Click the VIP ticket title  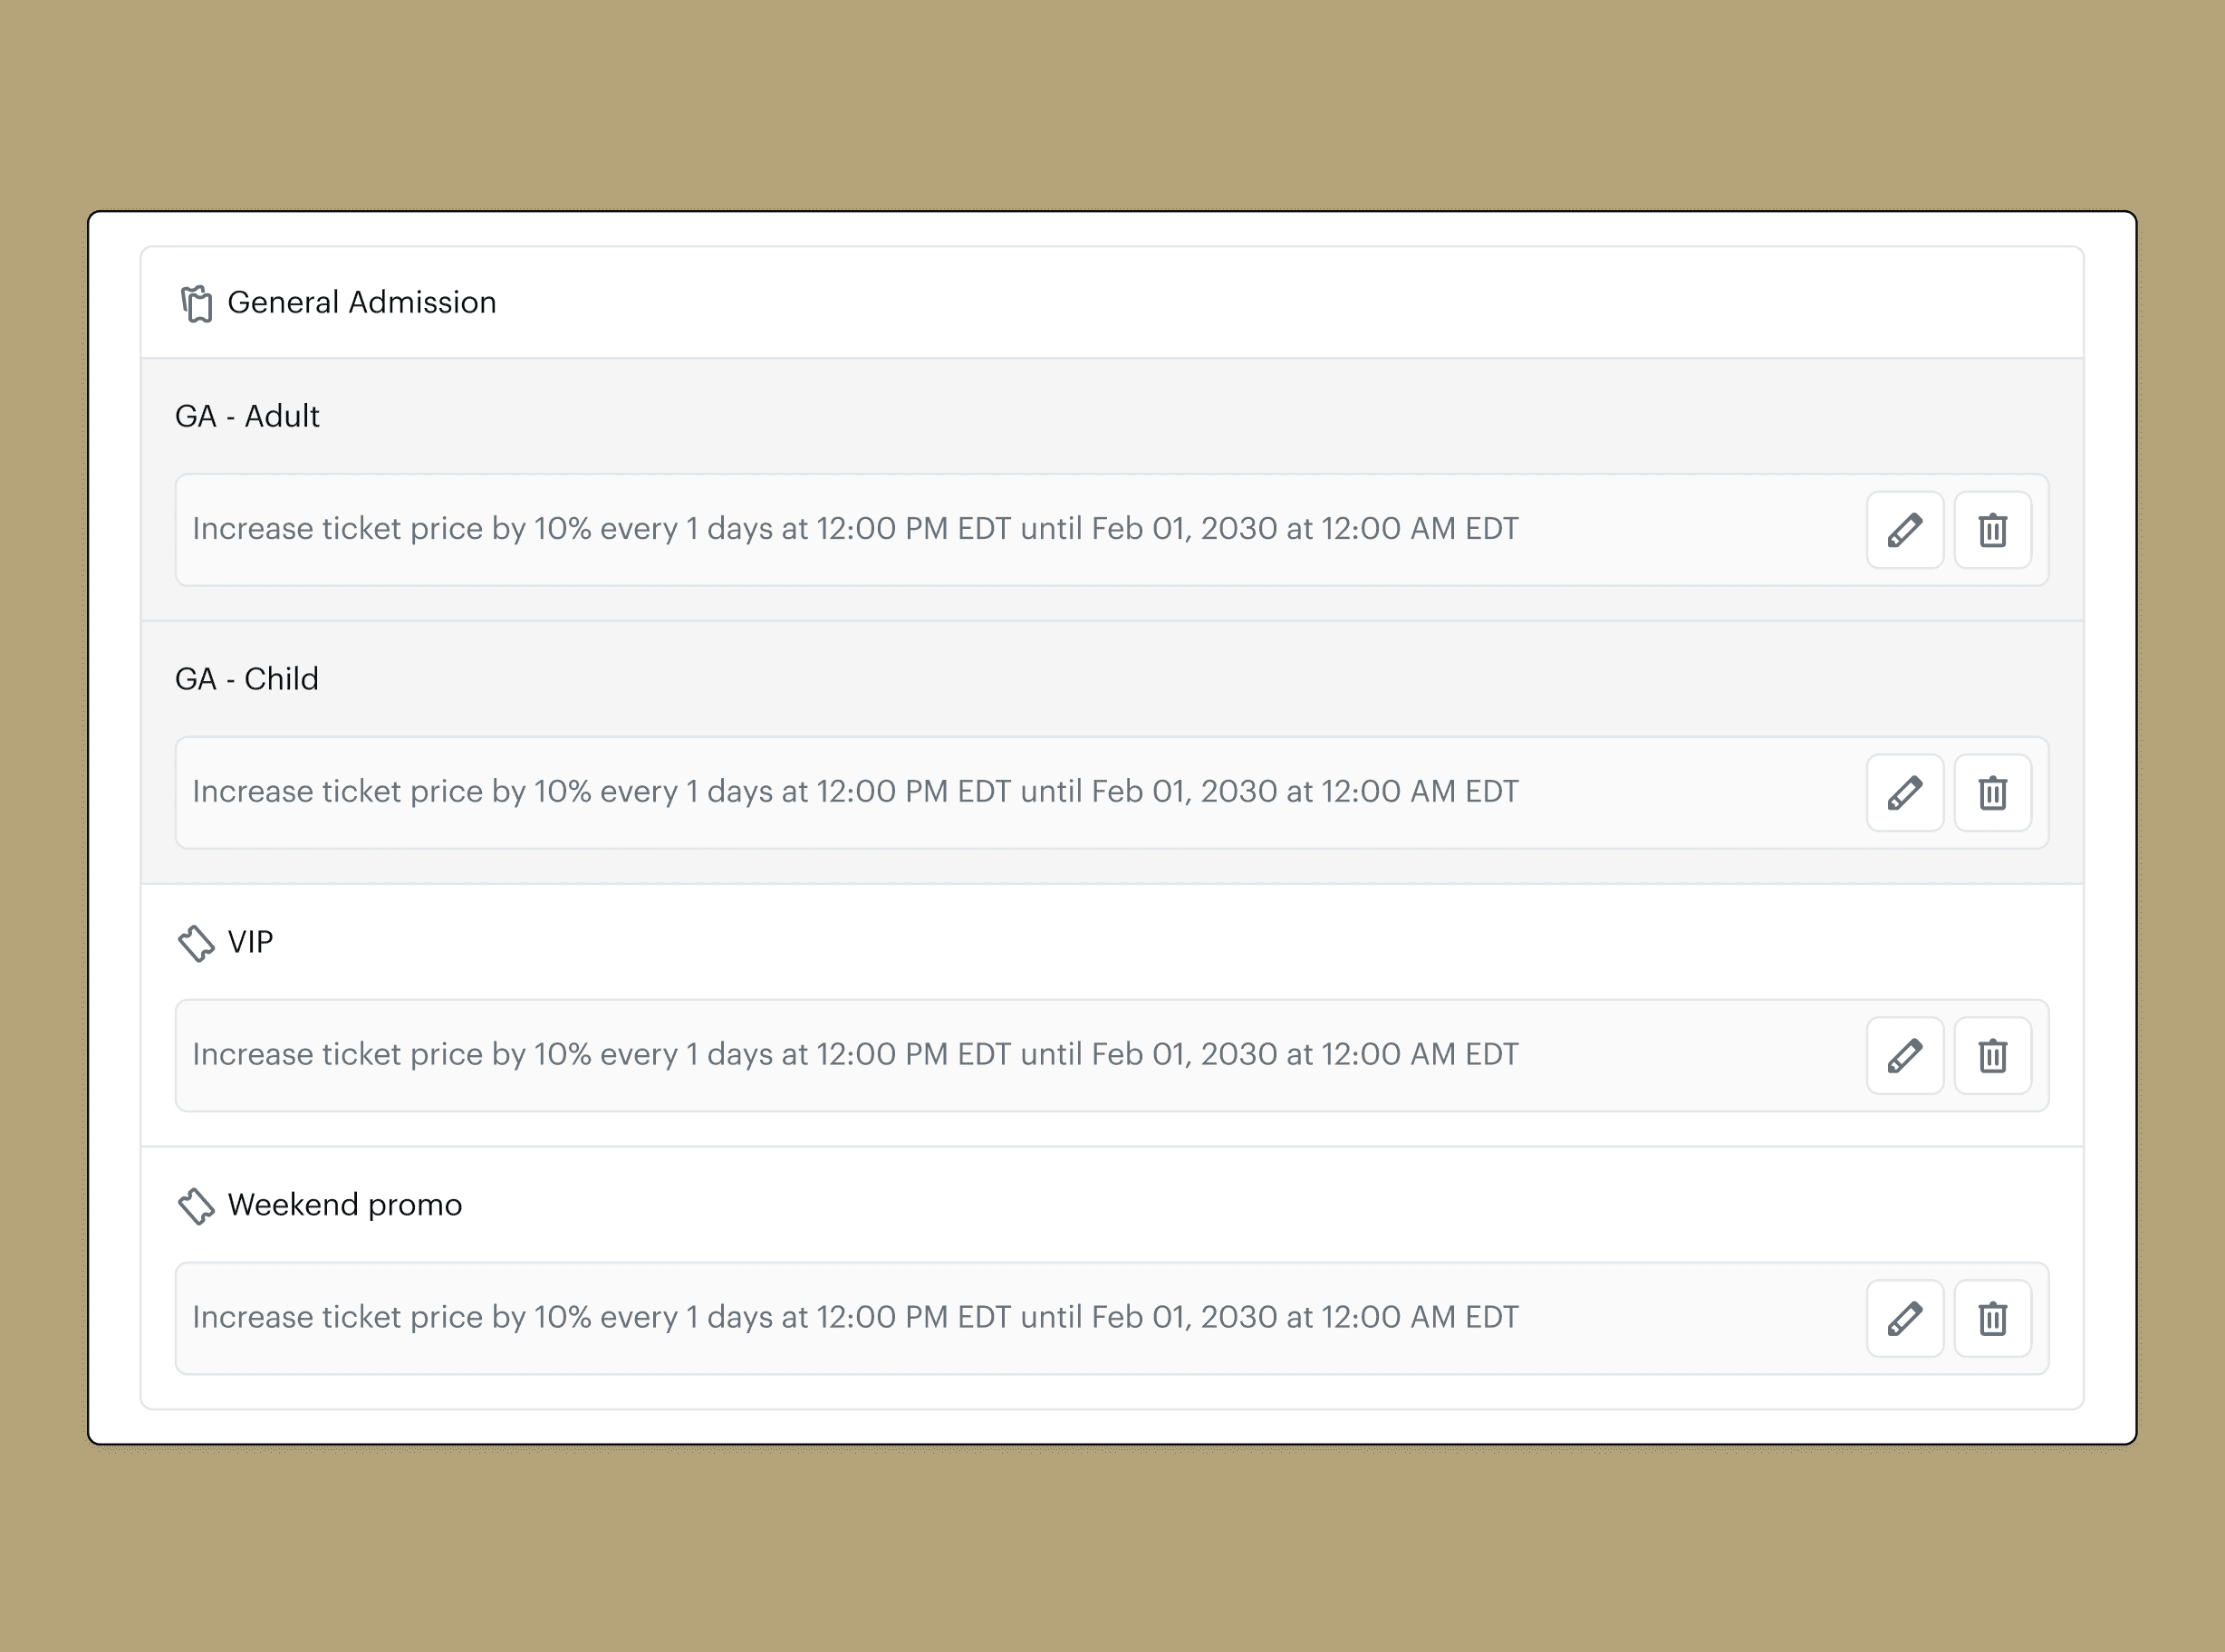click(250, 942)
